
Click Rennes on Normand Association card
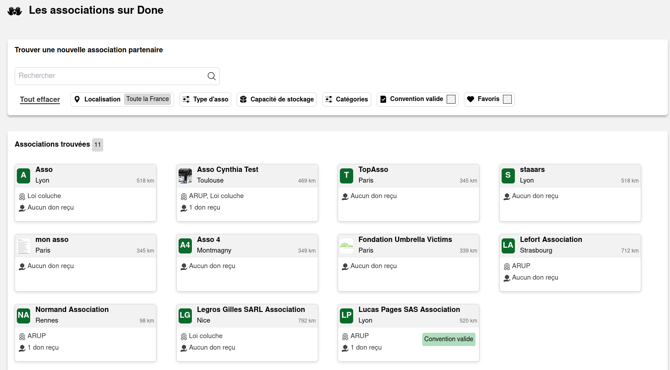pos(47,321)
